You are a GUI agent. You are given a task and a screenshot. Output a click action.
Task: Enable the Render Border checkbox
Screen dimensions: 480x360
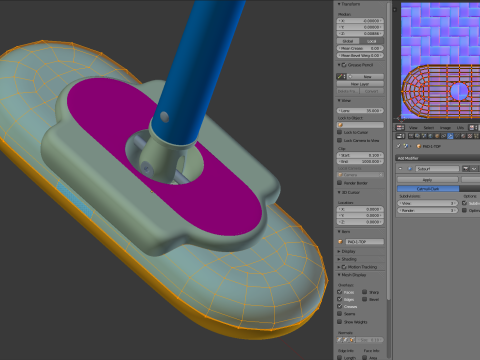[x=340, y=183]
